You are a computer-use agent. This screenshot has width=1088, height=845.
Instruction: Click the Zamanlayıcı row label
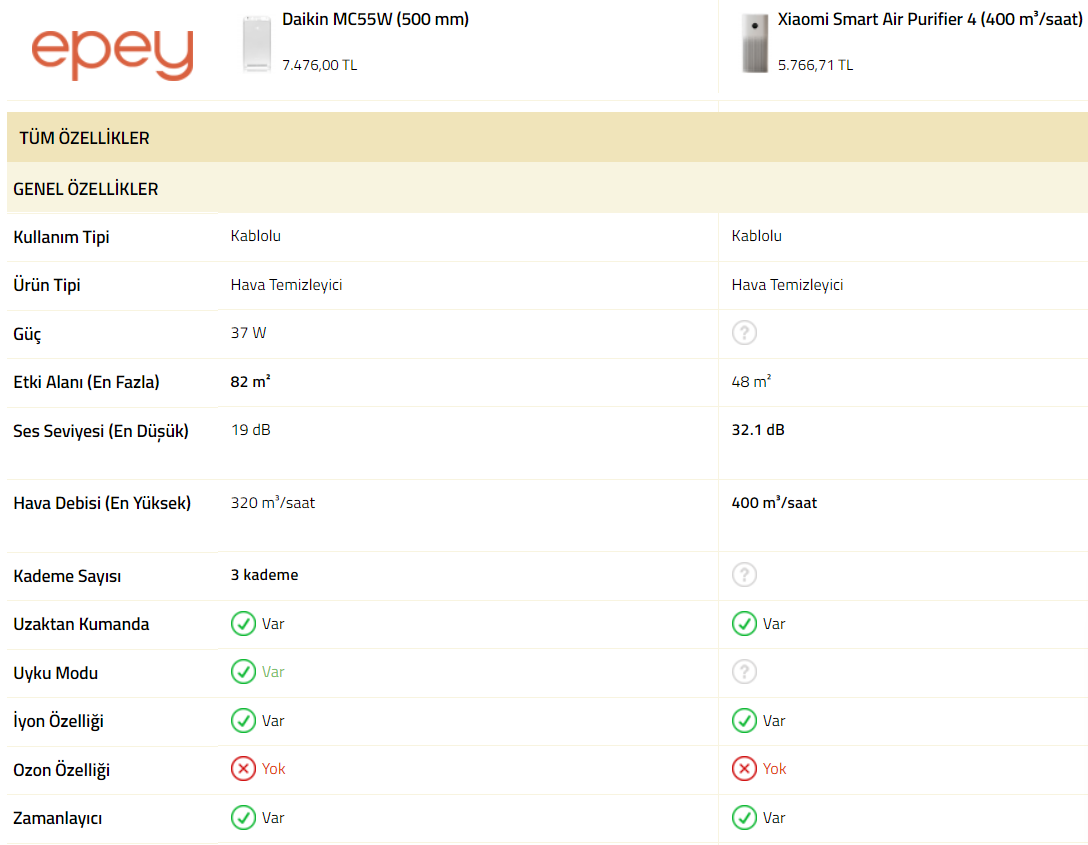pyautogui.click(x=58, y=819)
